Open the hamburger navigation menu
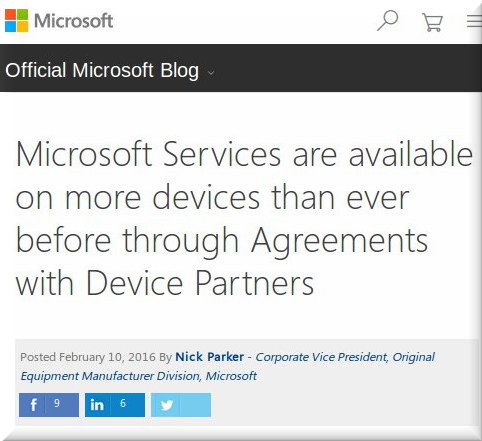This screenshot has width=482, height=441. point(474,21)
